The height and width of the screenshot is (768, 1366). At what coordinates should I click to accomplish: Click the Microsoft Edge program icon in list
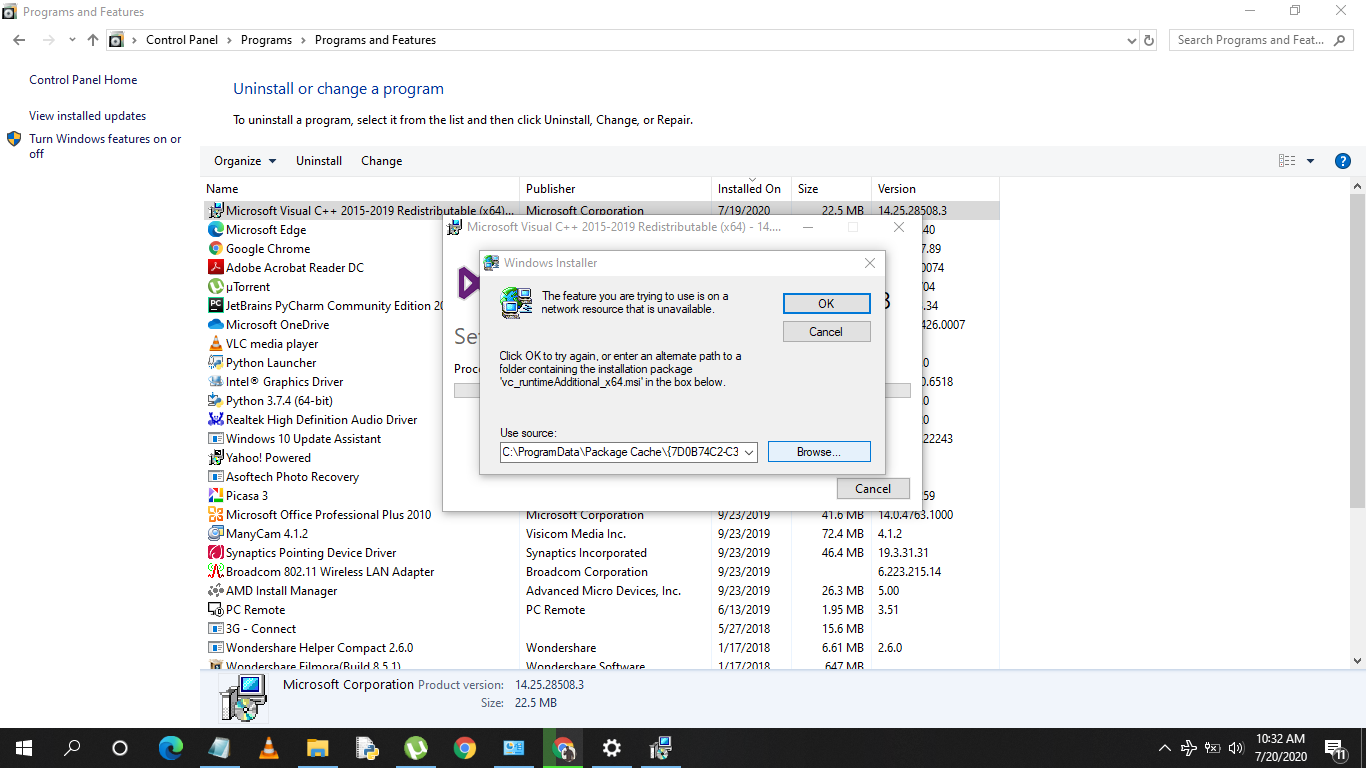(x=215, y=230)
